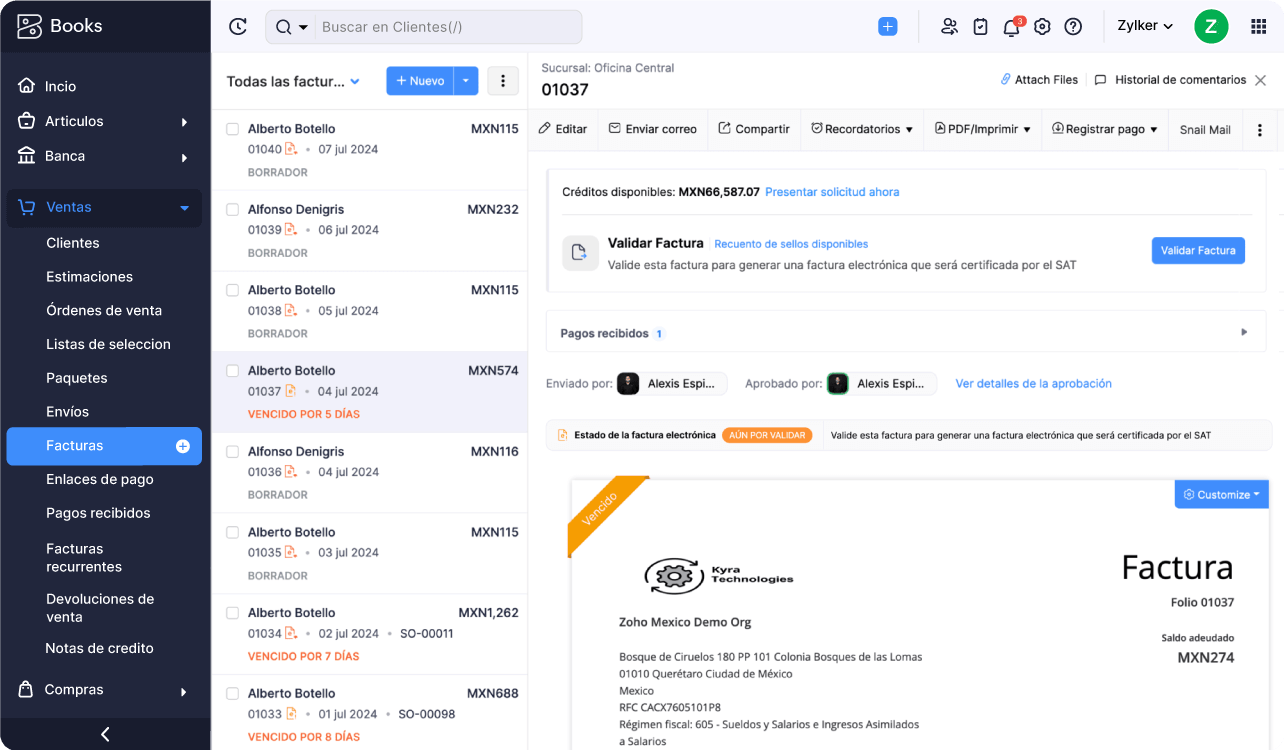The height and width of the screenshot is (750, 1284).
Task: Select checkbox for invoice 01034
Action: click(x=232, y=613)
